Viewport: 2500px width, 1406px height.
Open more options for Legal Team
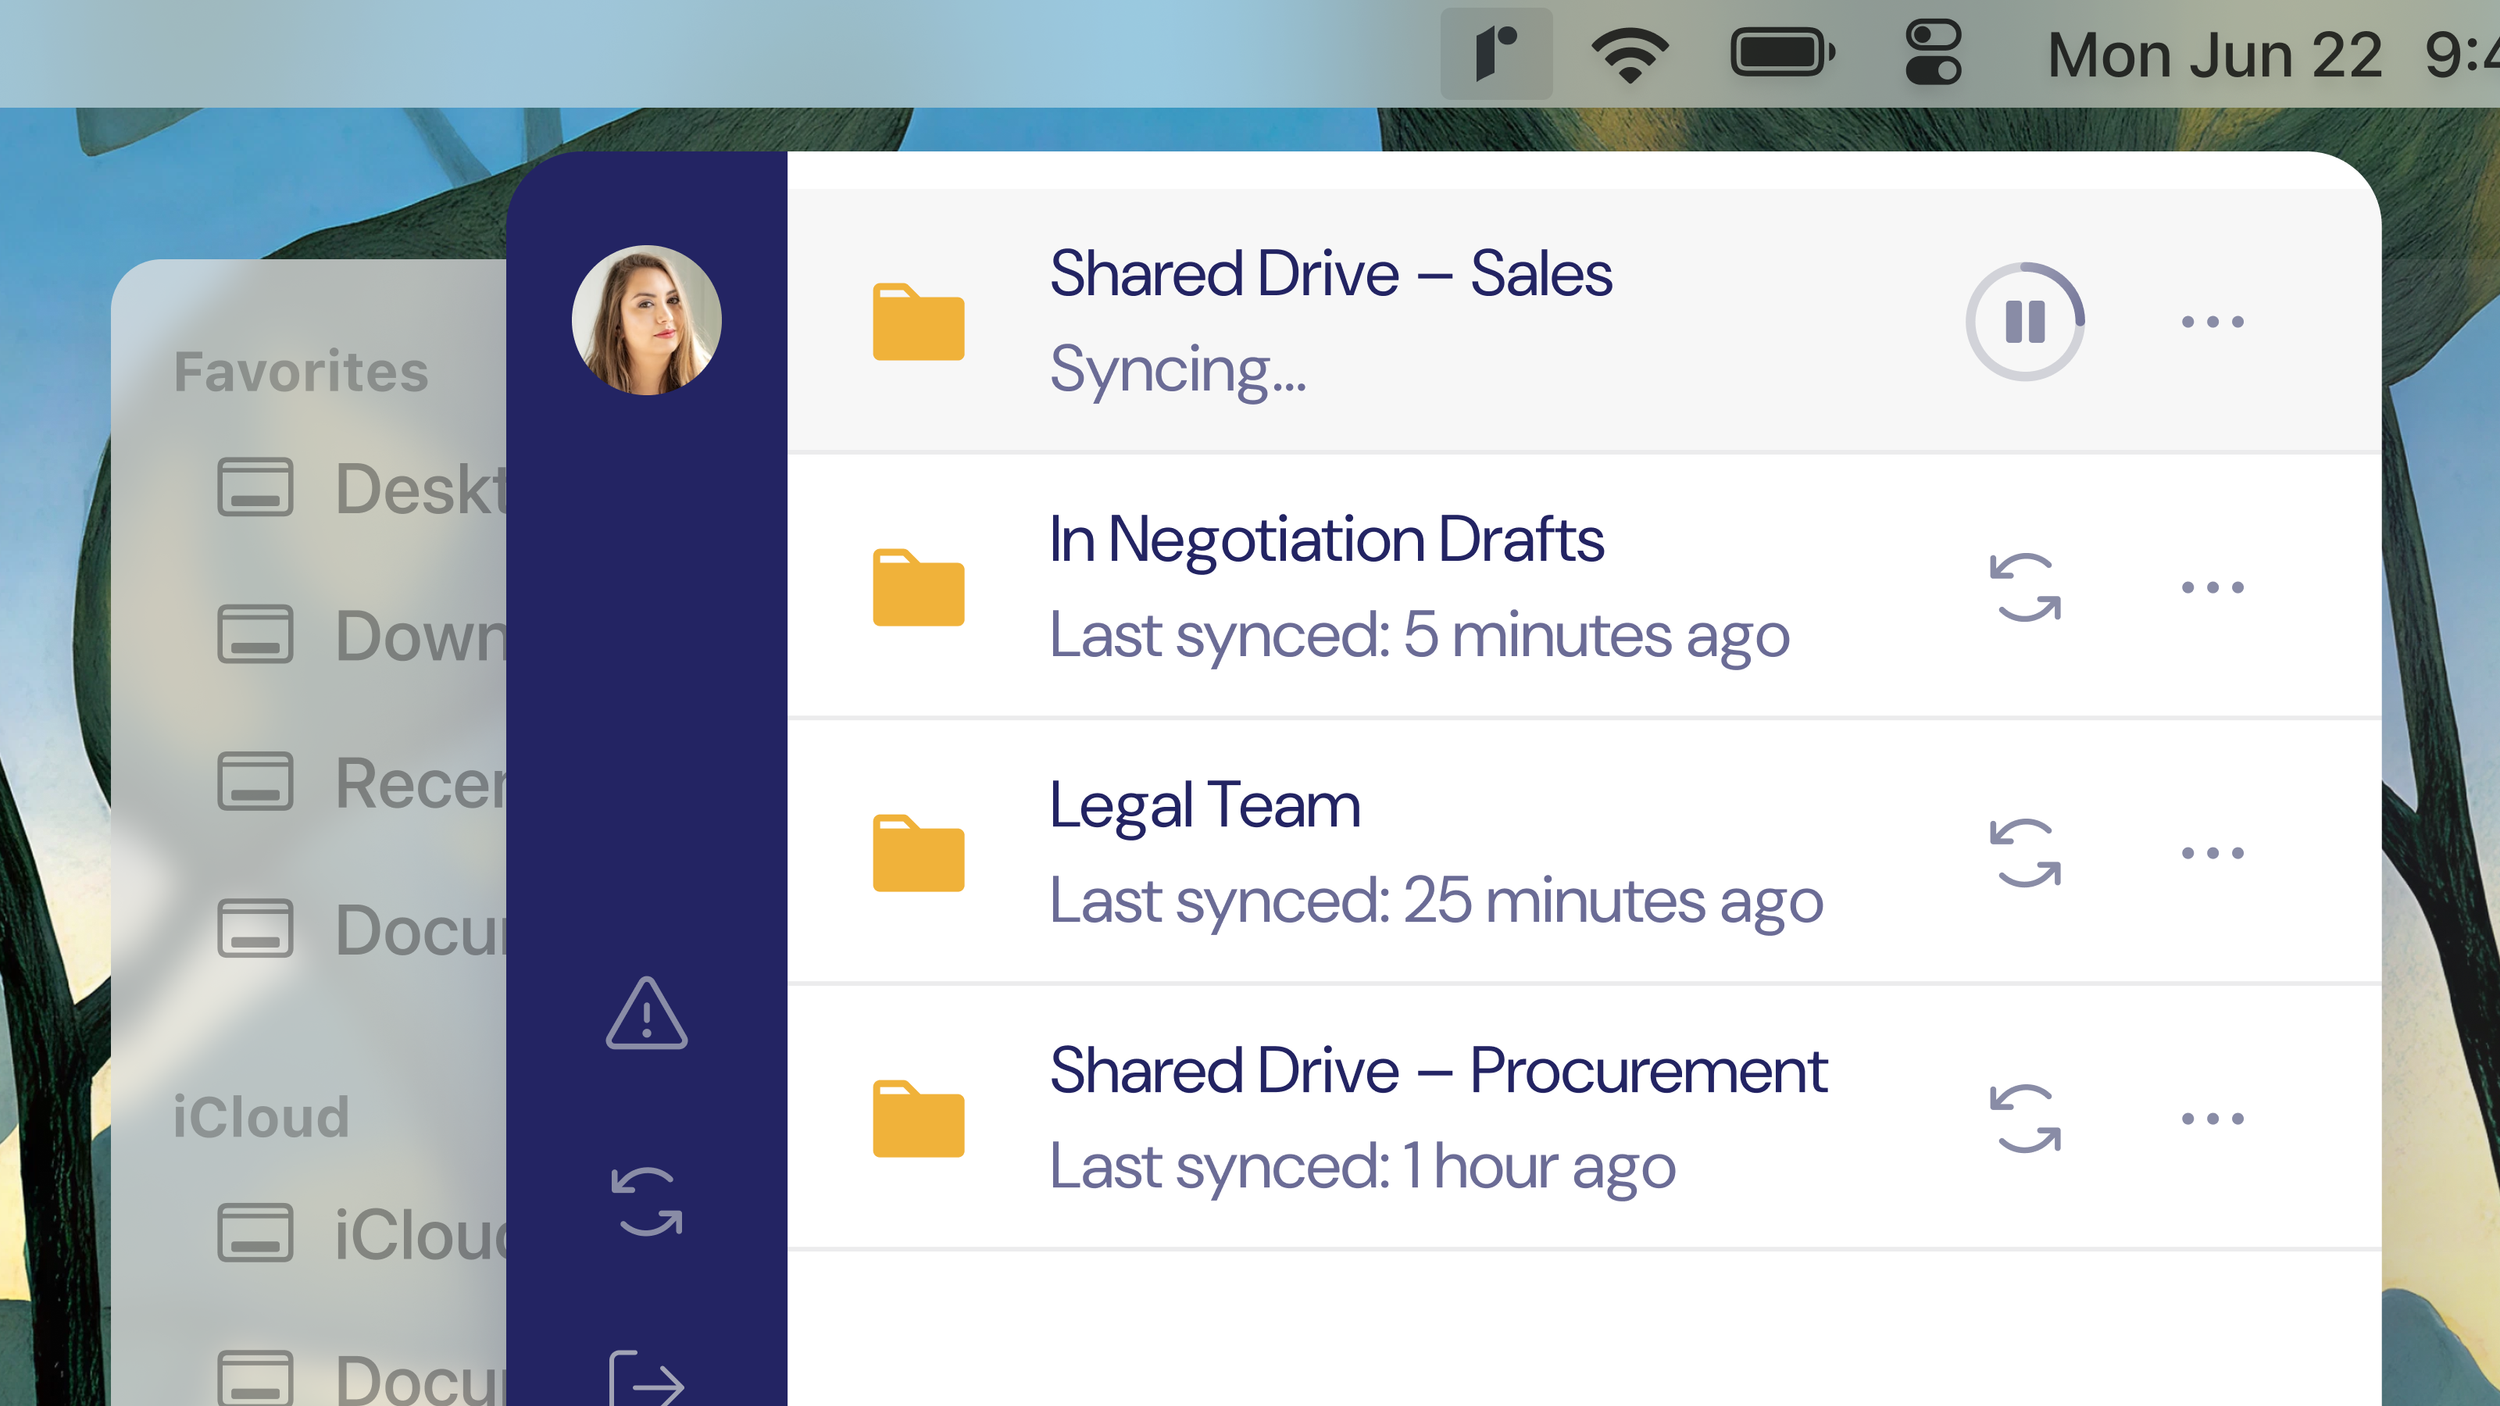(2212, 853)
